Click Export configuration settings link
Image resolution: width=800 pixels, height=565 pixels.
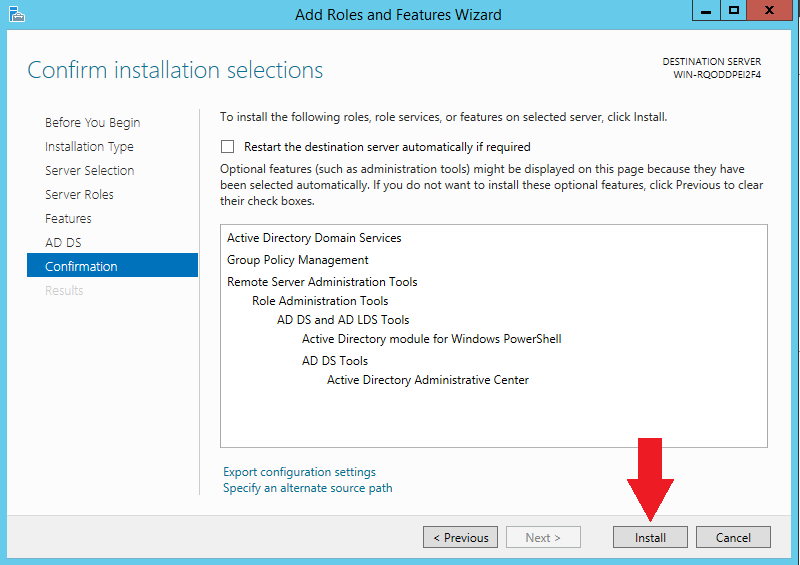pyautogui.click(x=299, y=472)
